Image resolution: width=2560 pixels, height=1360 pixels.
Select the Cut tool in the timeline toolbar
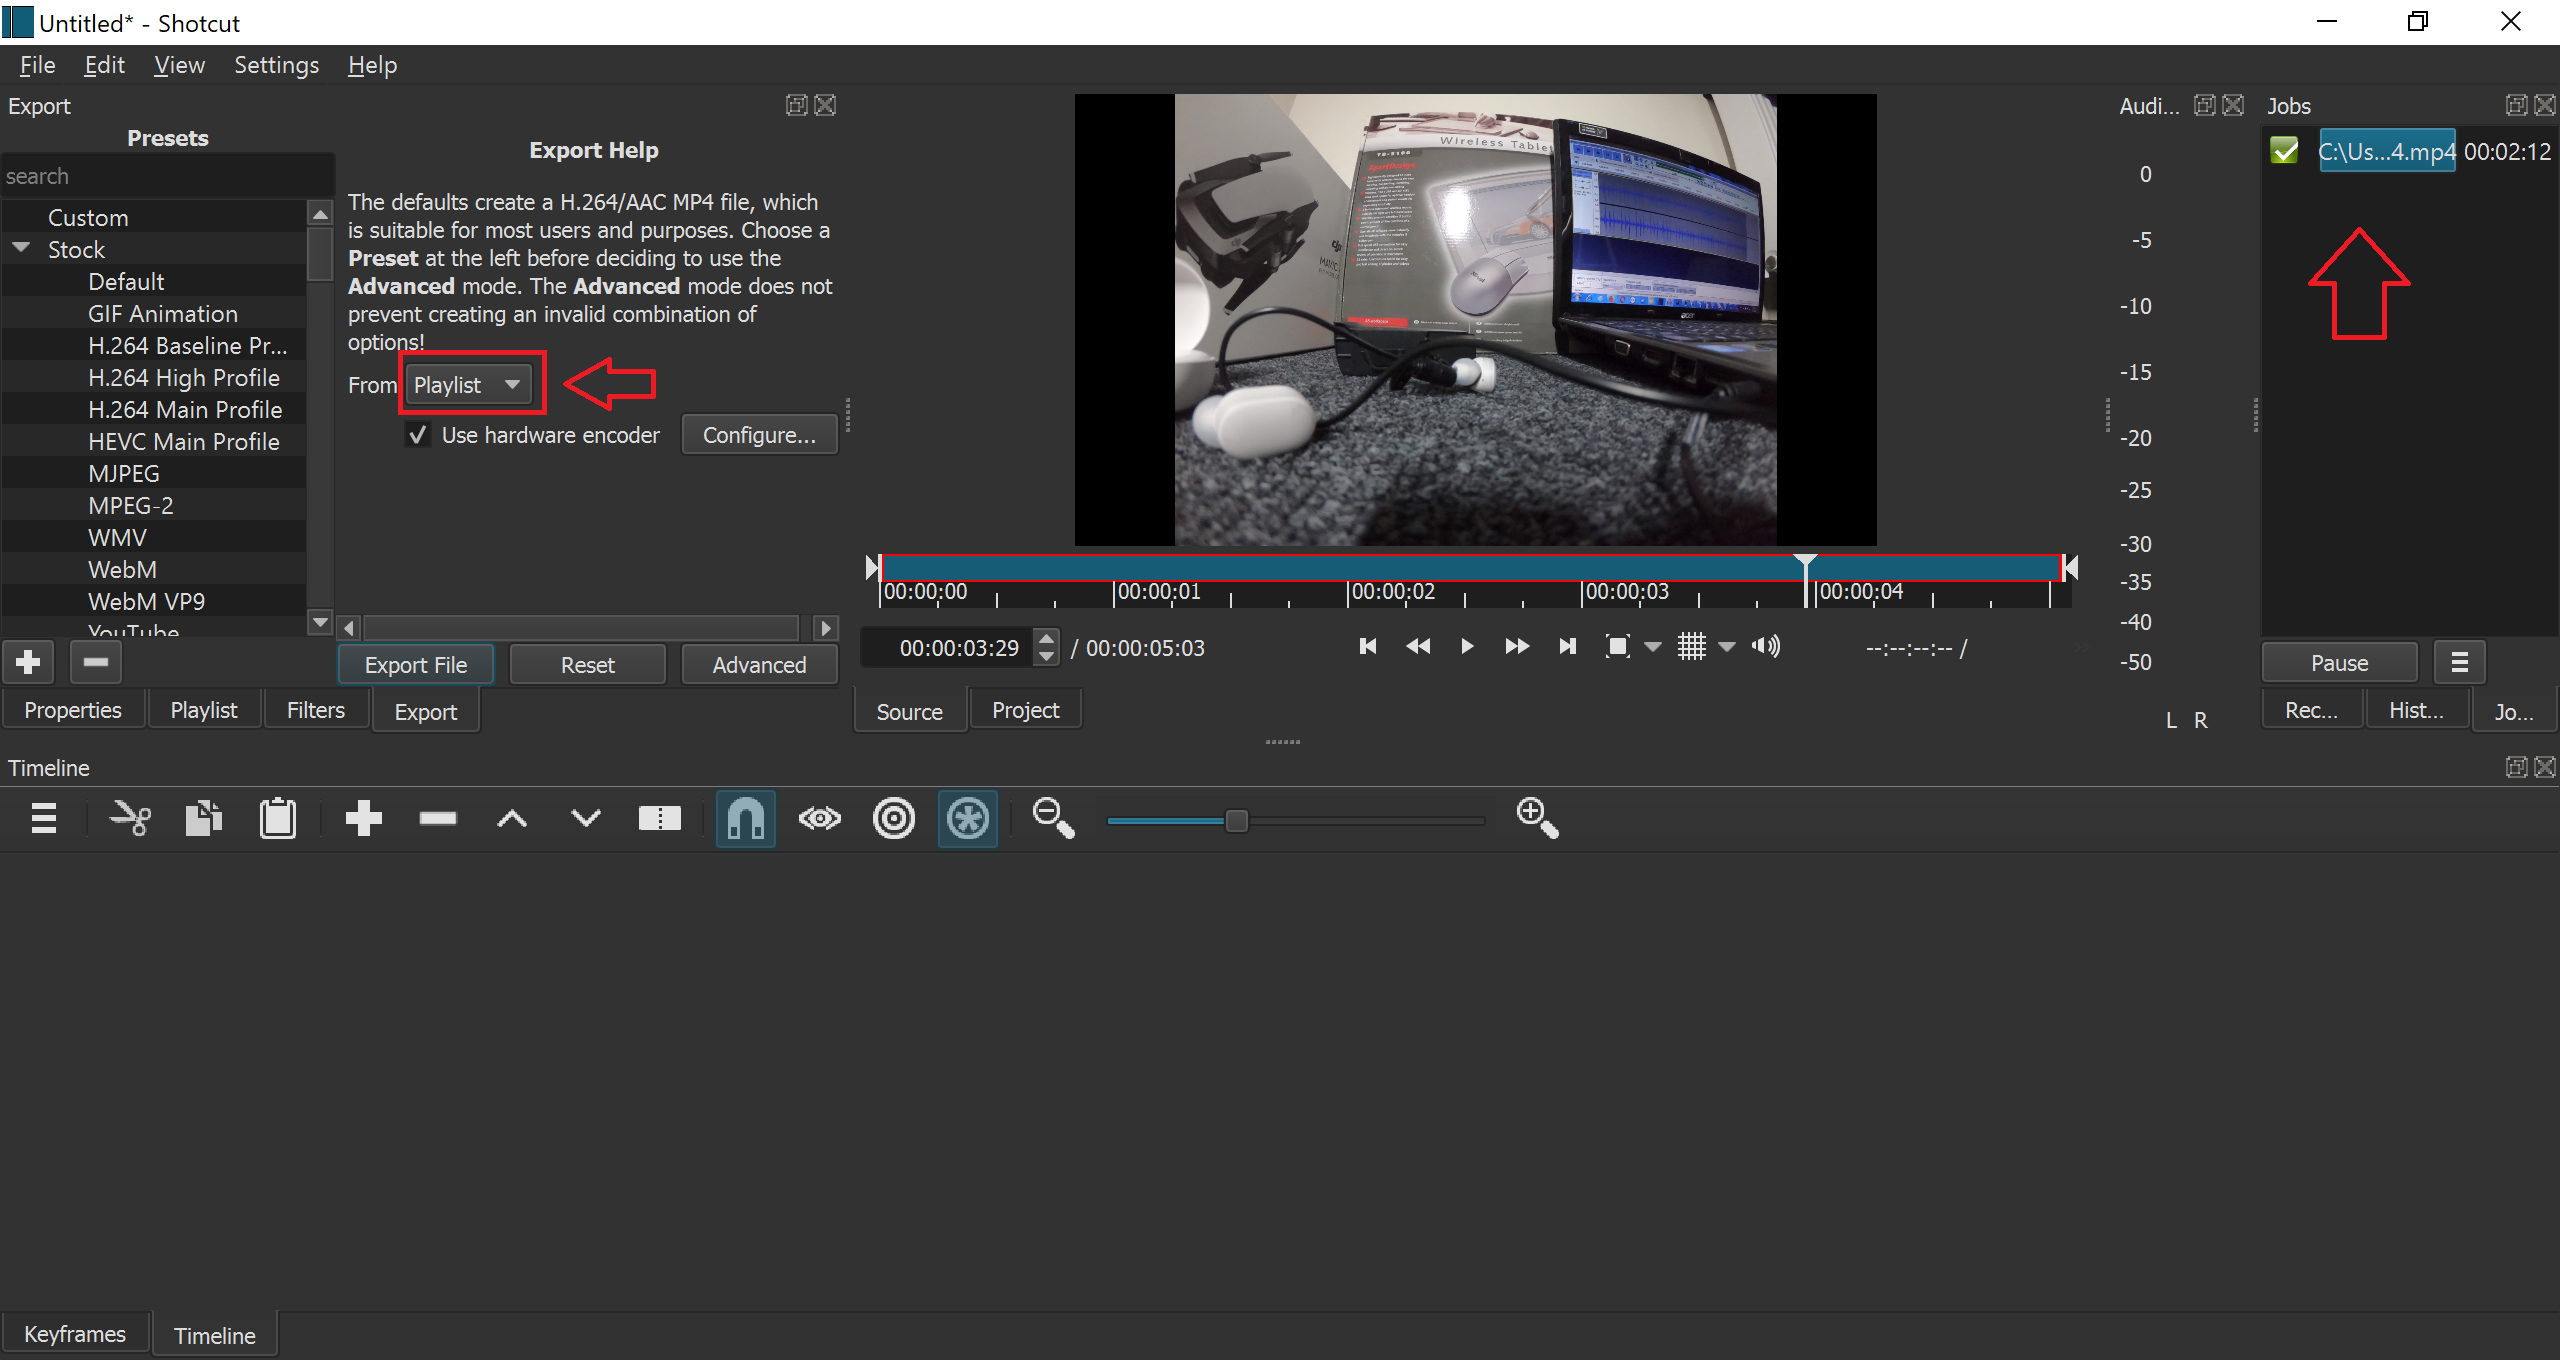click(129, 818)
